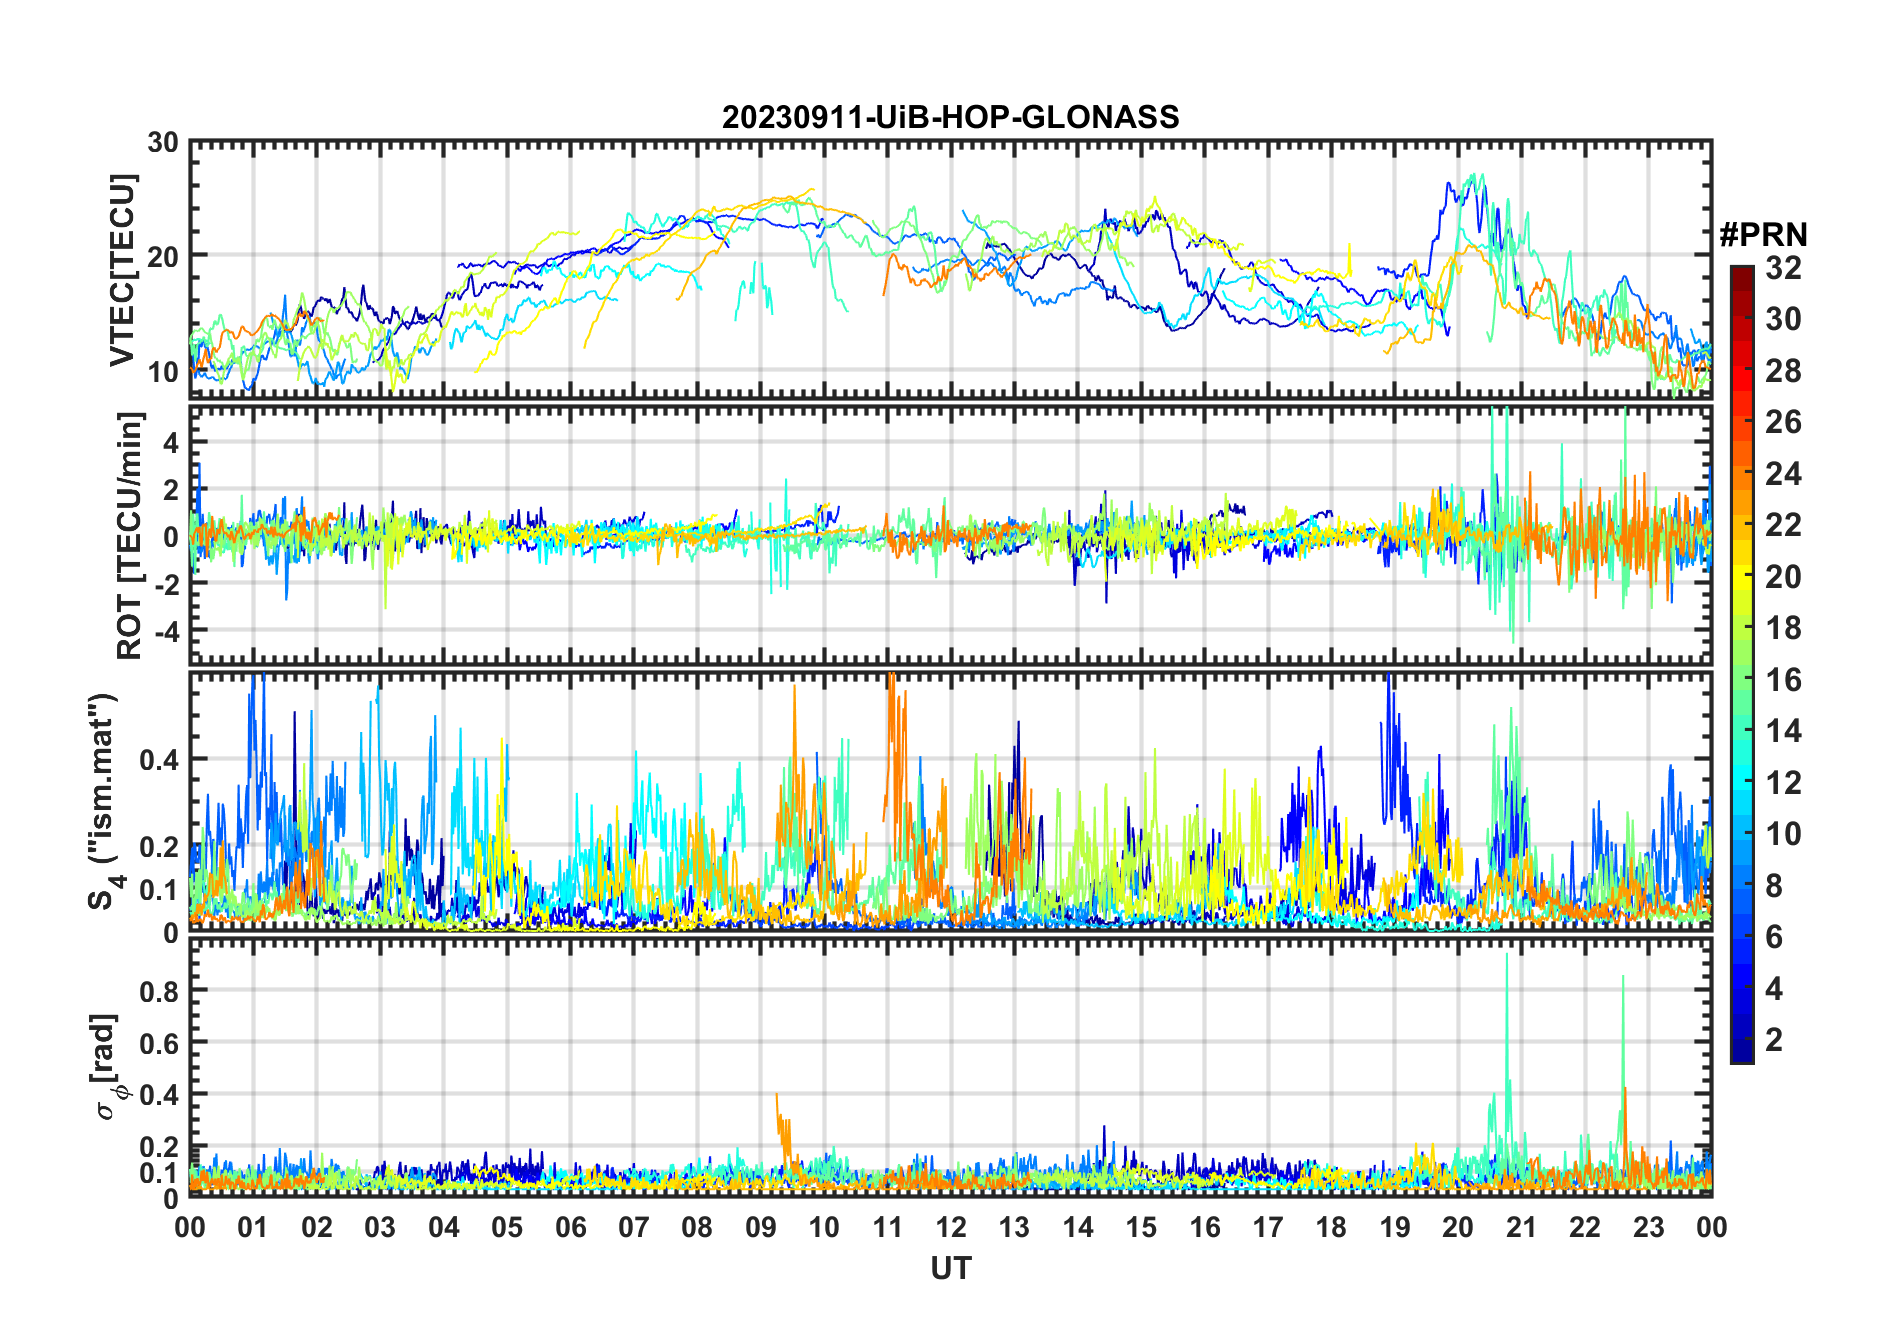
Task: Click the sigma phi [rad] axis label
Action: click(x=109, y=1066)
